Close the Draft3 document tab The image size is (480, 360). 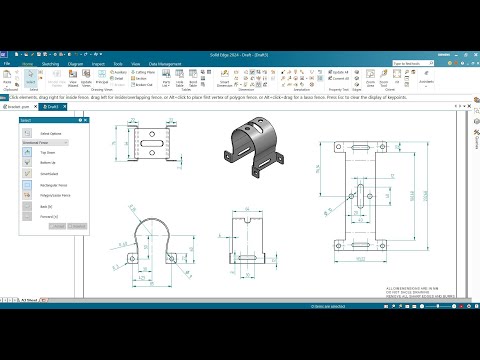pyautogui.click(x=64, y=106)
